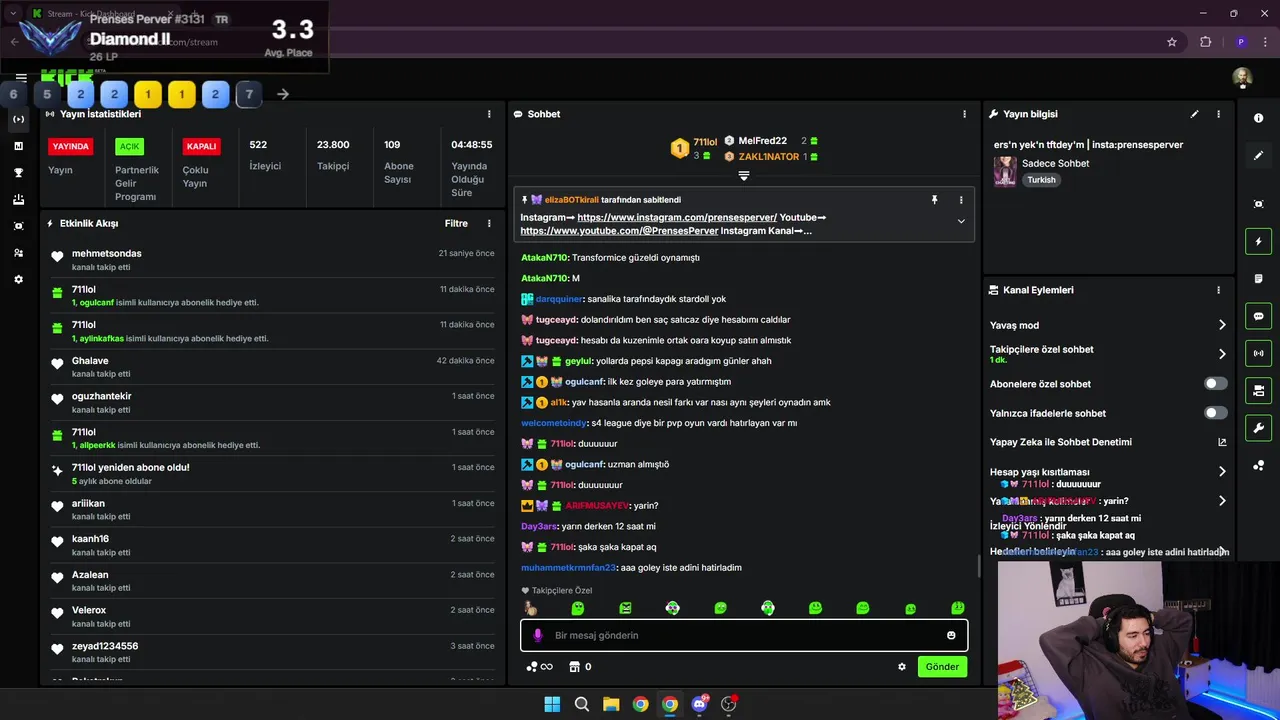Switch to the Stream - Kick Dashboard browser tab
This screenshot has width=1280, height=720.
105,13
